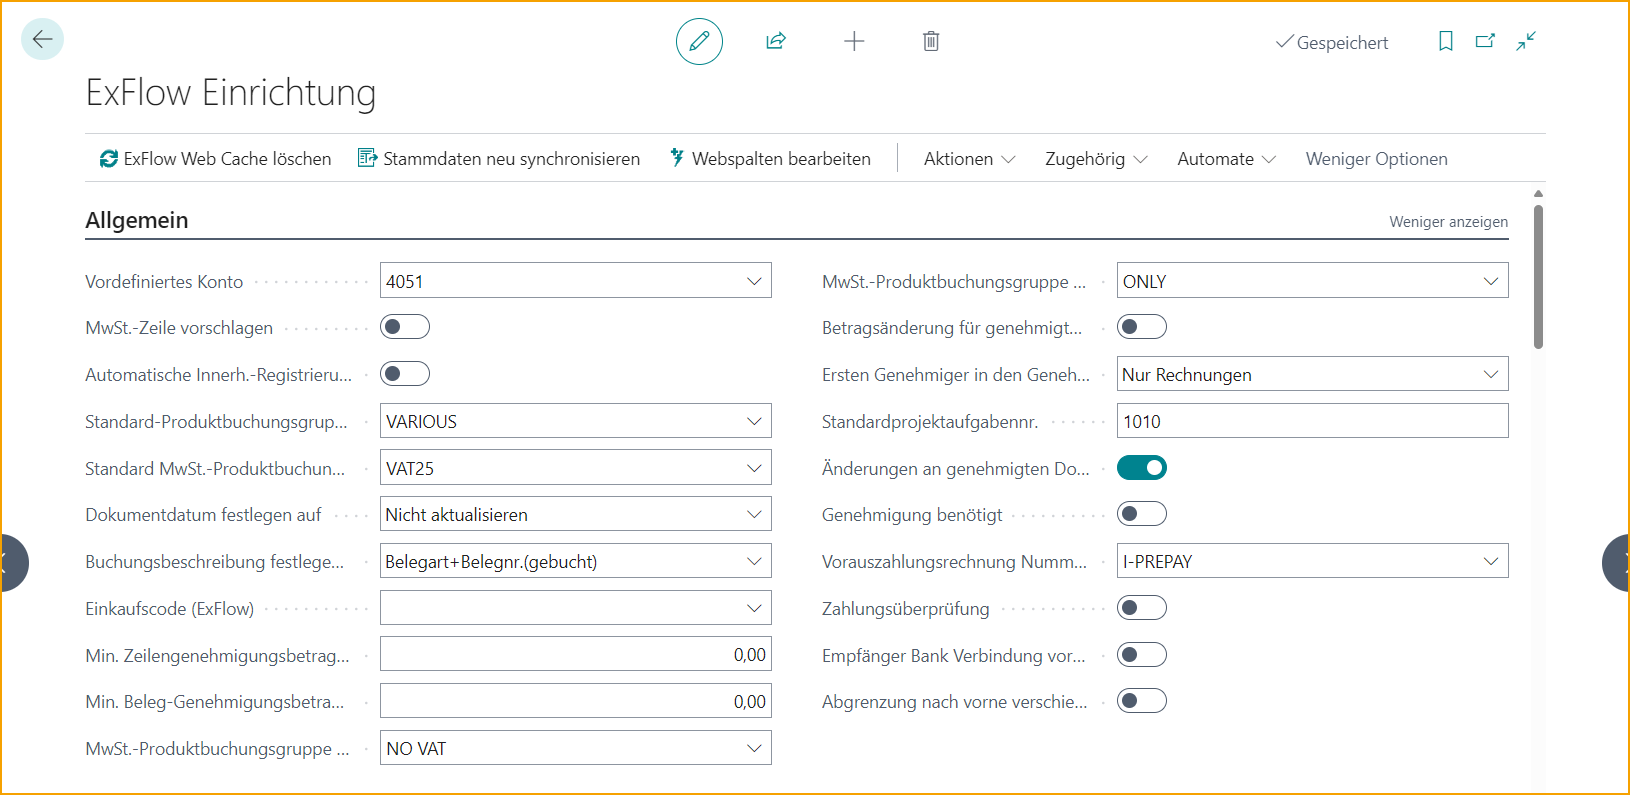This screenshot has width=1630, height=795.
Task: Click Weniger Optionen
Action: (1376, 159)
